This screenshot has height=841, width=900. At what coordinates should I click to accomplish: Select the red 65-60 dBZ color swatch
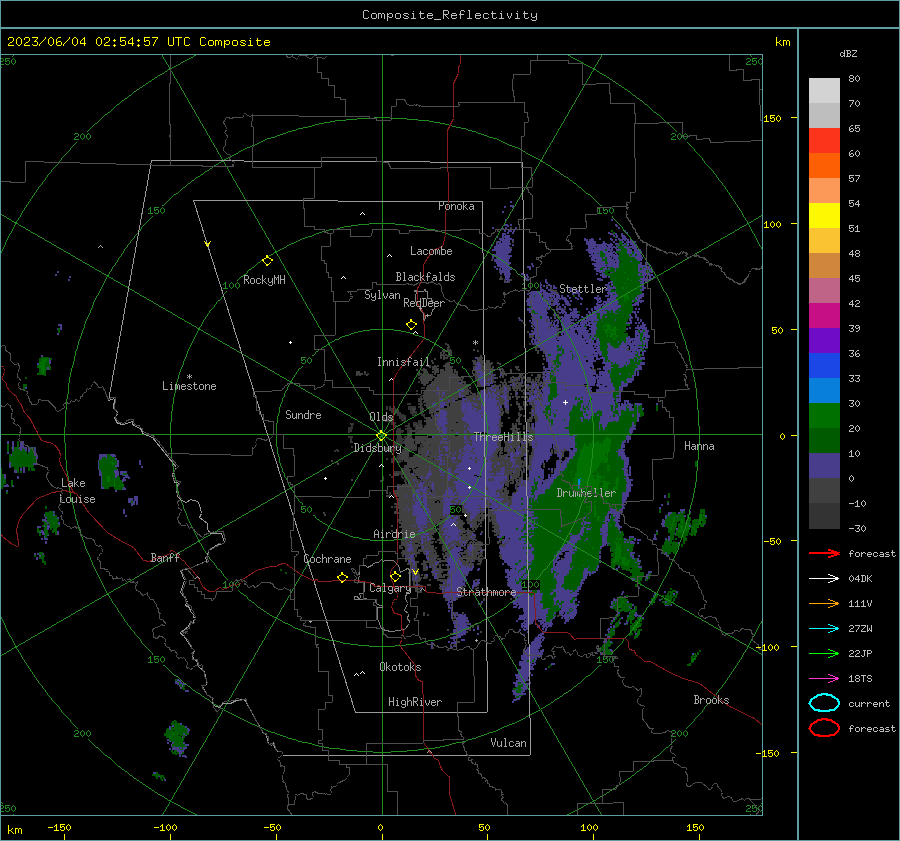coord(824,141)
